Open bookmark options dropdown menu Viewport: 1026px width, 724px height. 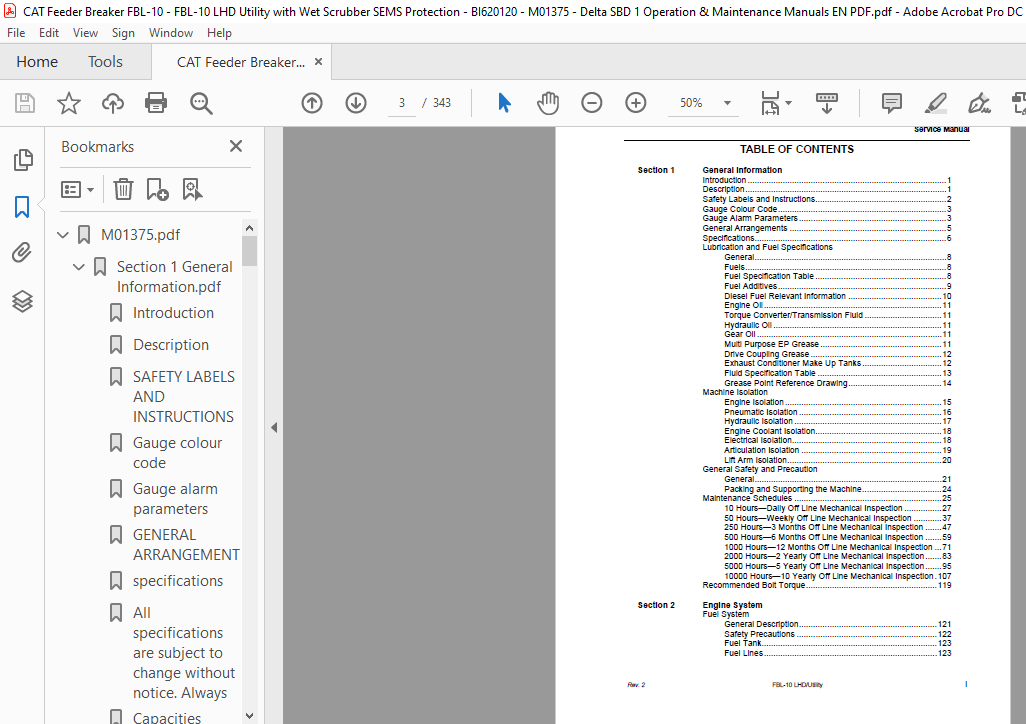(x=78, y=190)
